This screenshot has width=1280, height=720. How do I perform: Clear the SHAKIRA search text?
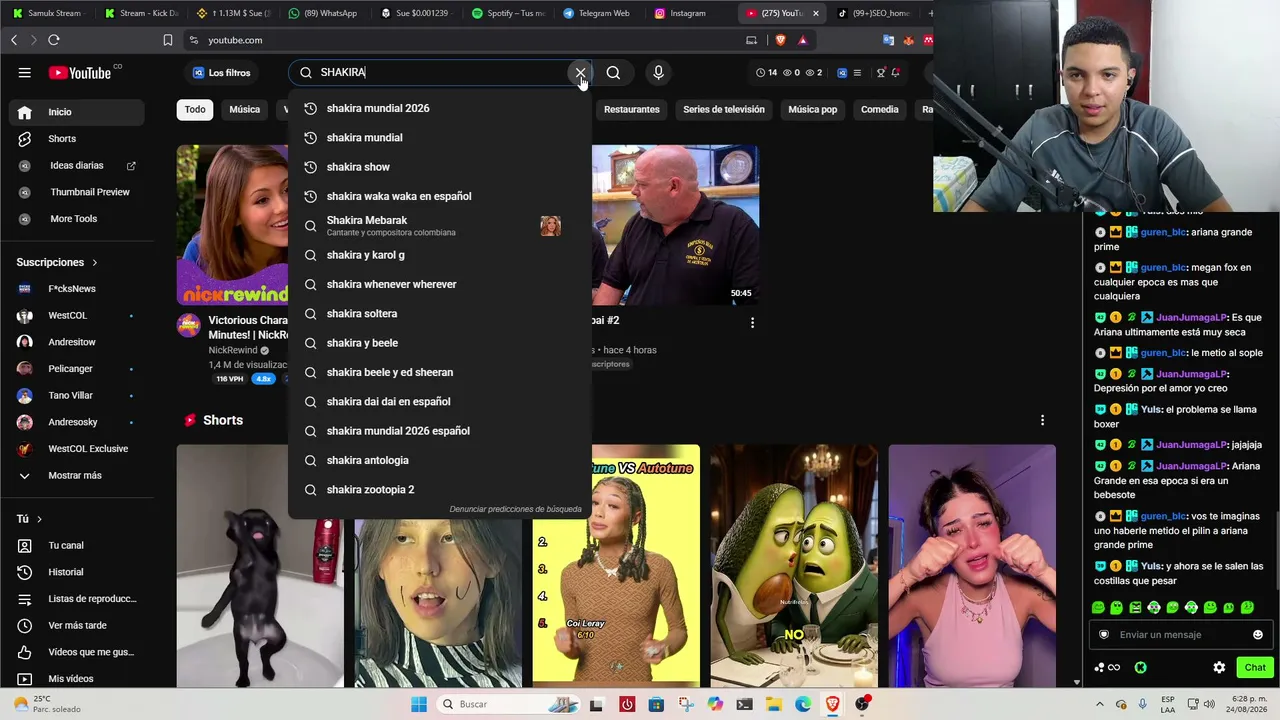click(x=580, y=72)
